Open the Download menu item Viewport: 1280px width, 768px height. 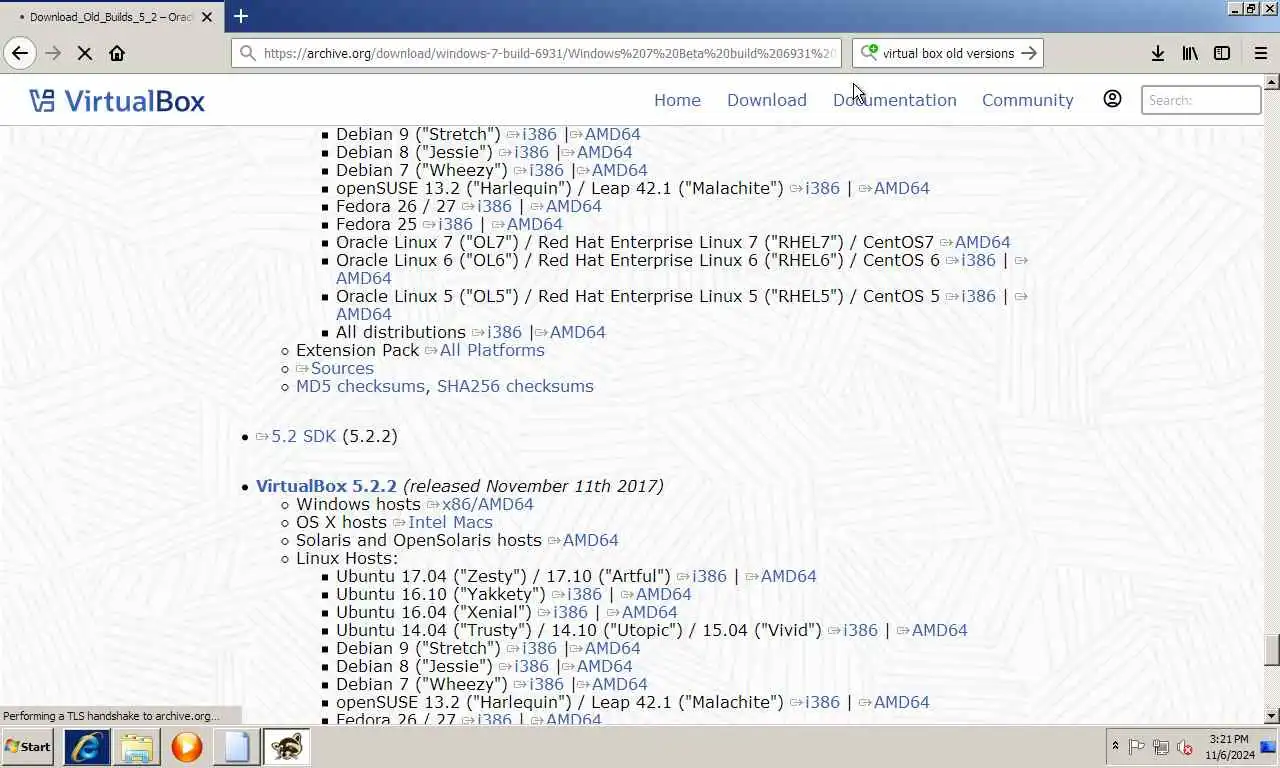coord(767,100)
